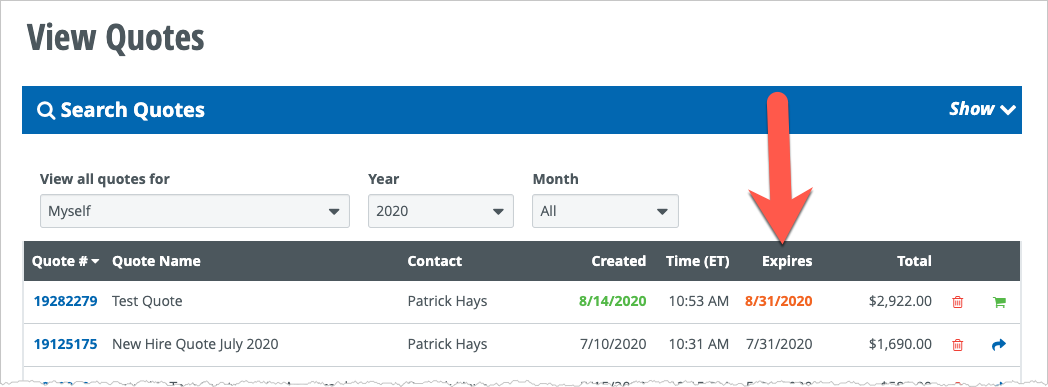Open the Year dropdown showing 2020

click(440, 211)
